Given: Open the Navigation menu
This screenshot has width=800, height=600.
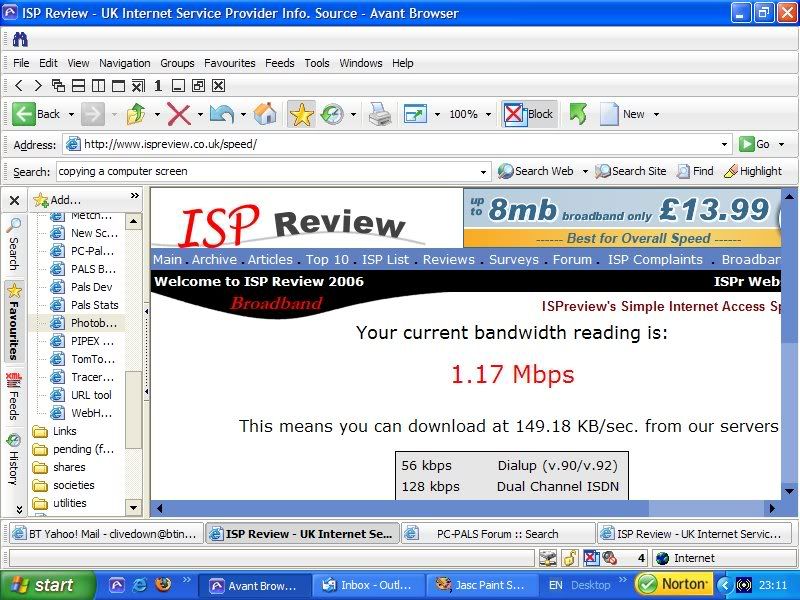Looking at the screenshot, I should click(x=124, y=63).
